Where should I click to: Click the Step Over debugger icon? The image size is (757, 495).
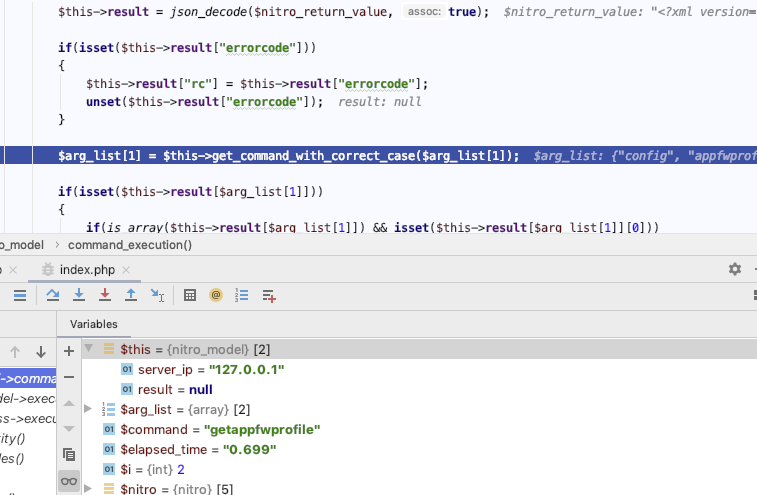click(x=53, y=295)
